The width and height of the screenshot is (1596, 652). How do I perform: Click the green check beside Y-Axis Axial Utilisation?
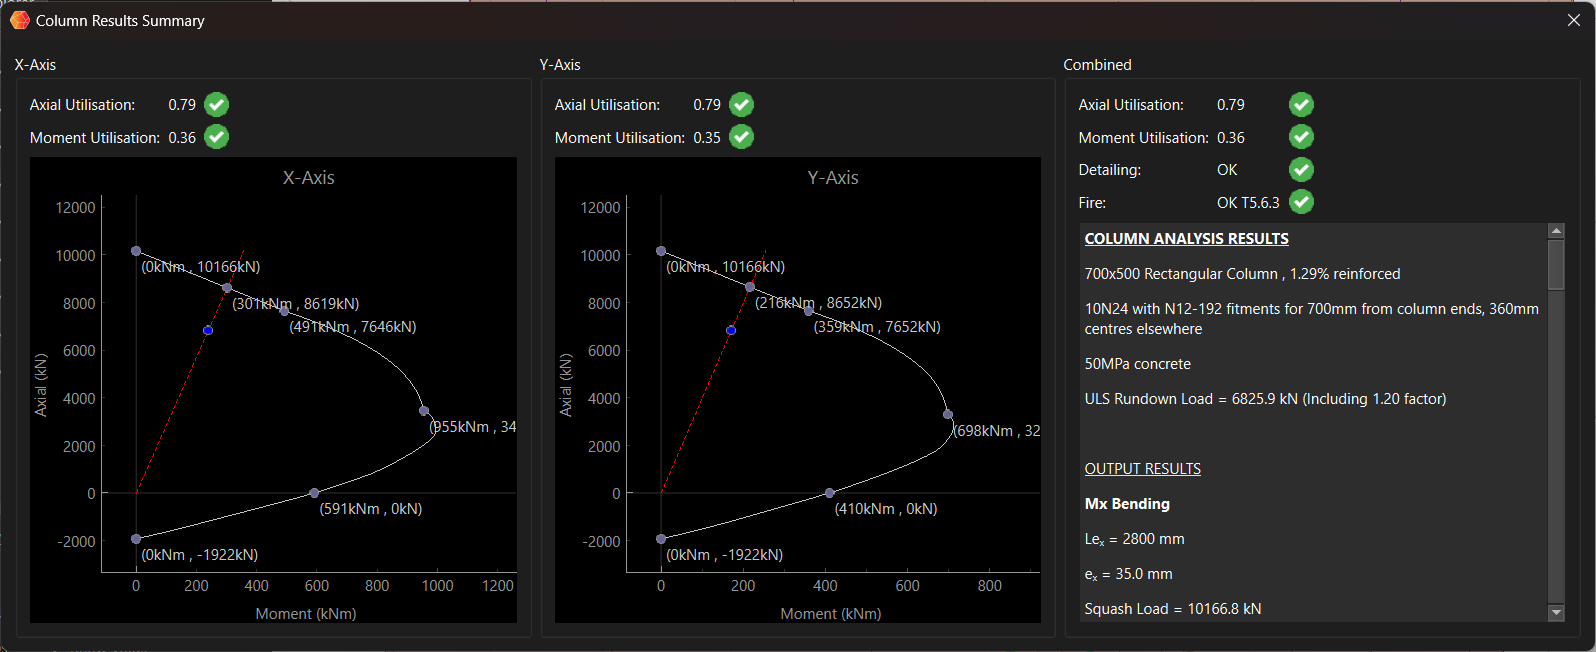pos(741,105)
